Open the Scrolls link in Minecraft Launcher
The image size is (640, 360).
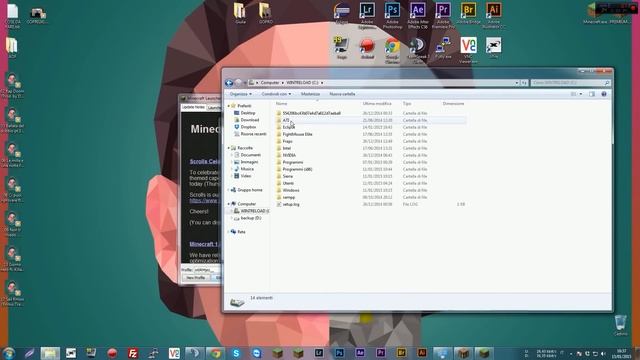click(x=205, y=162)
